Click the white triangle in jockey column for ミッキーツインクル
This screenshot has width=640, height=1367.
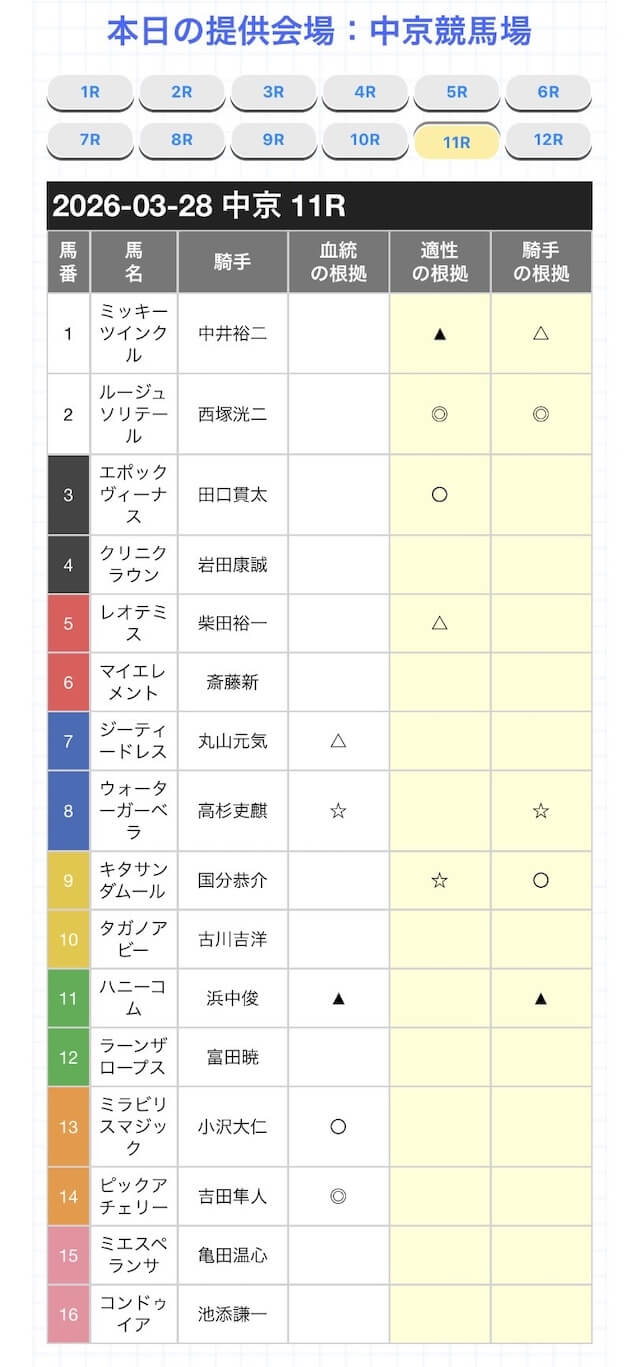pos(541,334)
